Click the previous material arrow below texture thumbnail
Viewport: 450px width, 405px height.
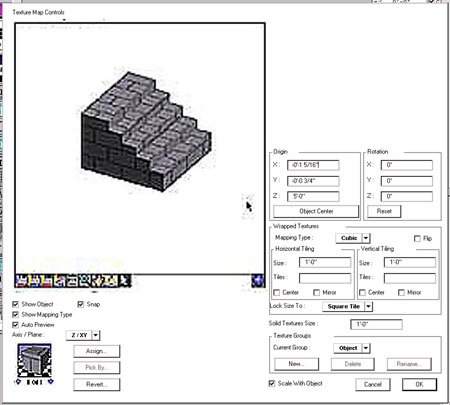click(x=18, y=382)
